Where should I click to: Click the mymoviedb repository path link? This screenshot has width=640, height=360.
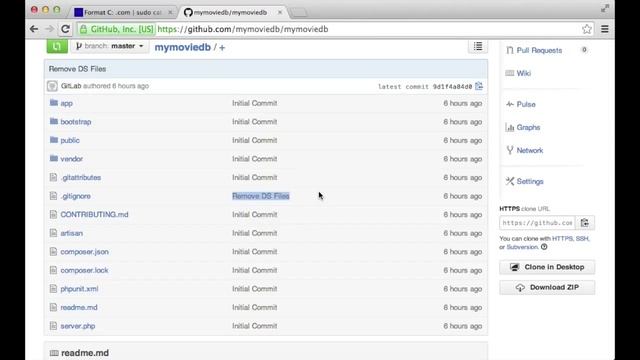tap(182, 47)
